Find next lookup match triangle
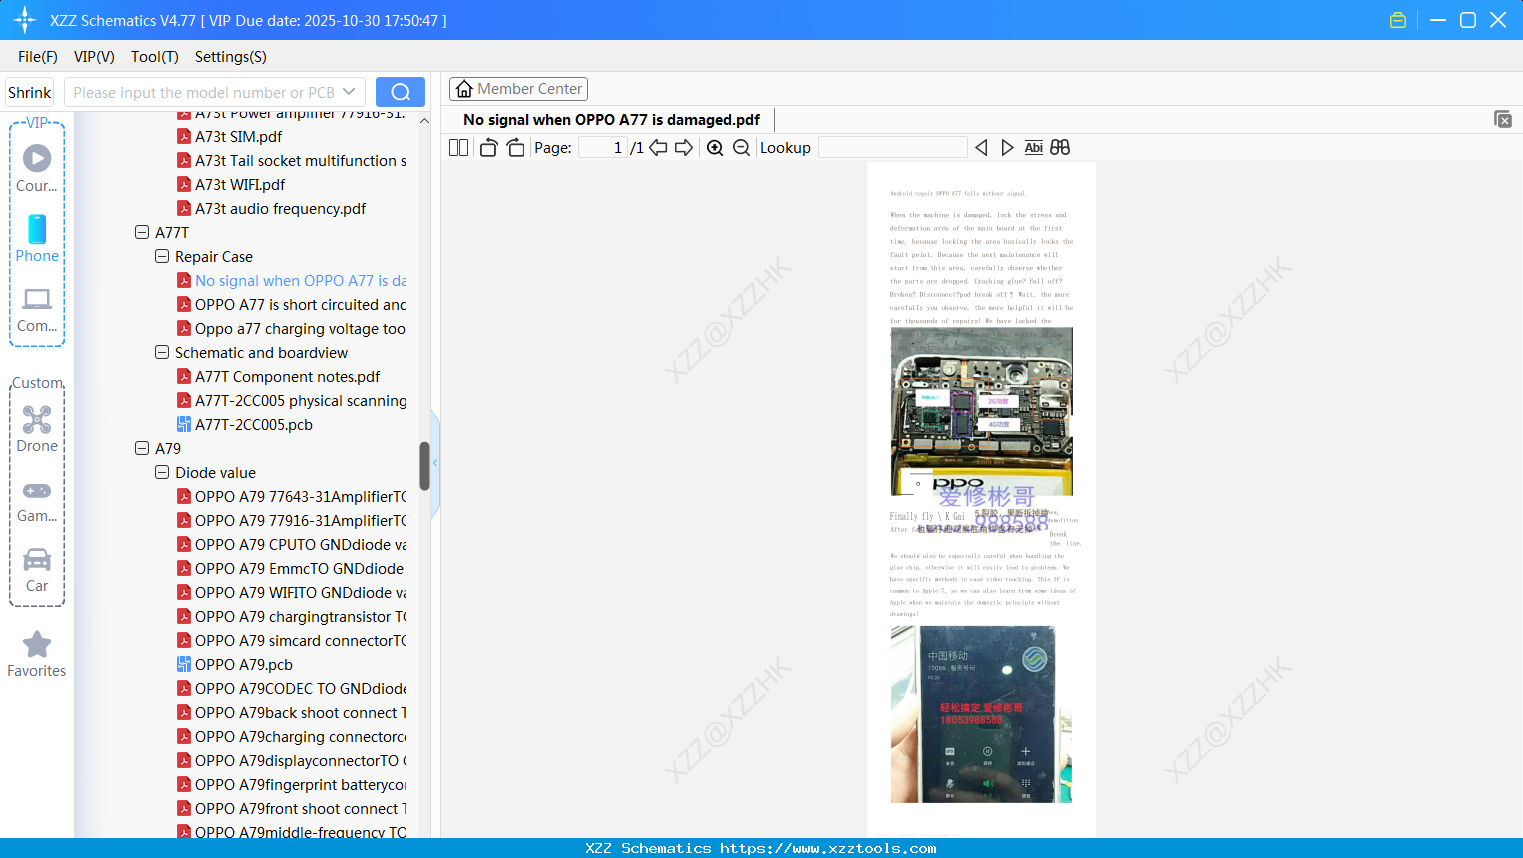This screenshot has height=858, width=1523. click(x=1007, y=148)
